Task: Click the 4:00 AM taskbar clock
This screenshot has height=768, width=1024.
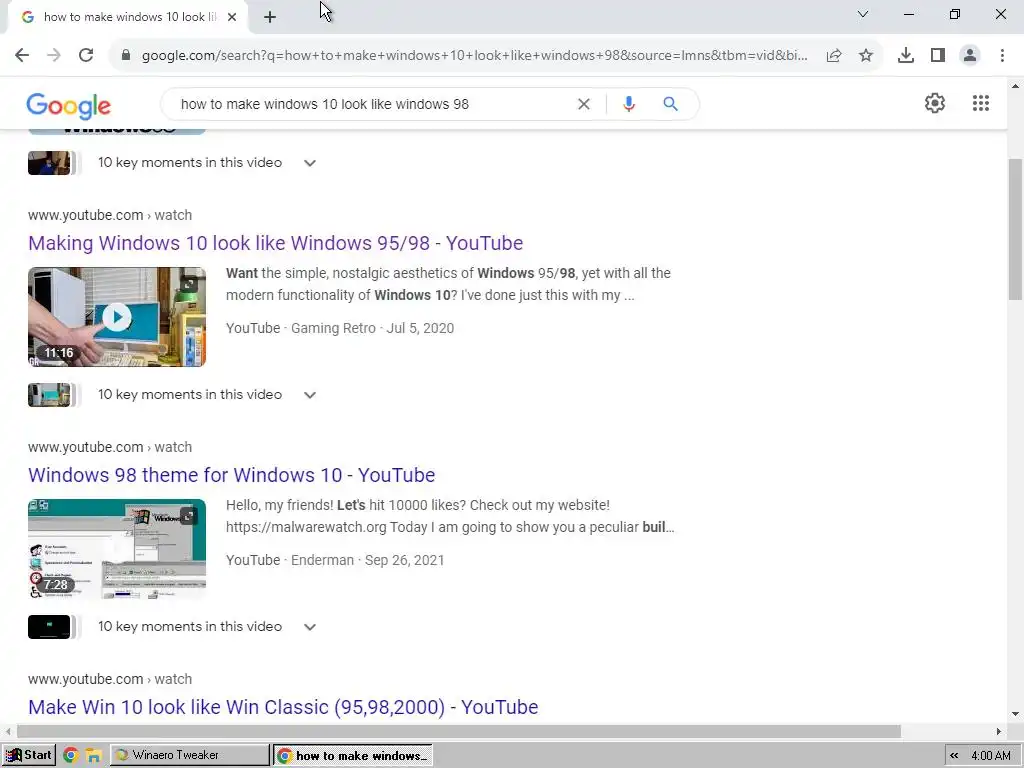Action: [991, 756]
